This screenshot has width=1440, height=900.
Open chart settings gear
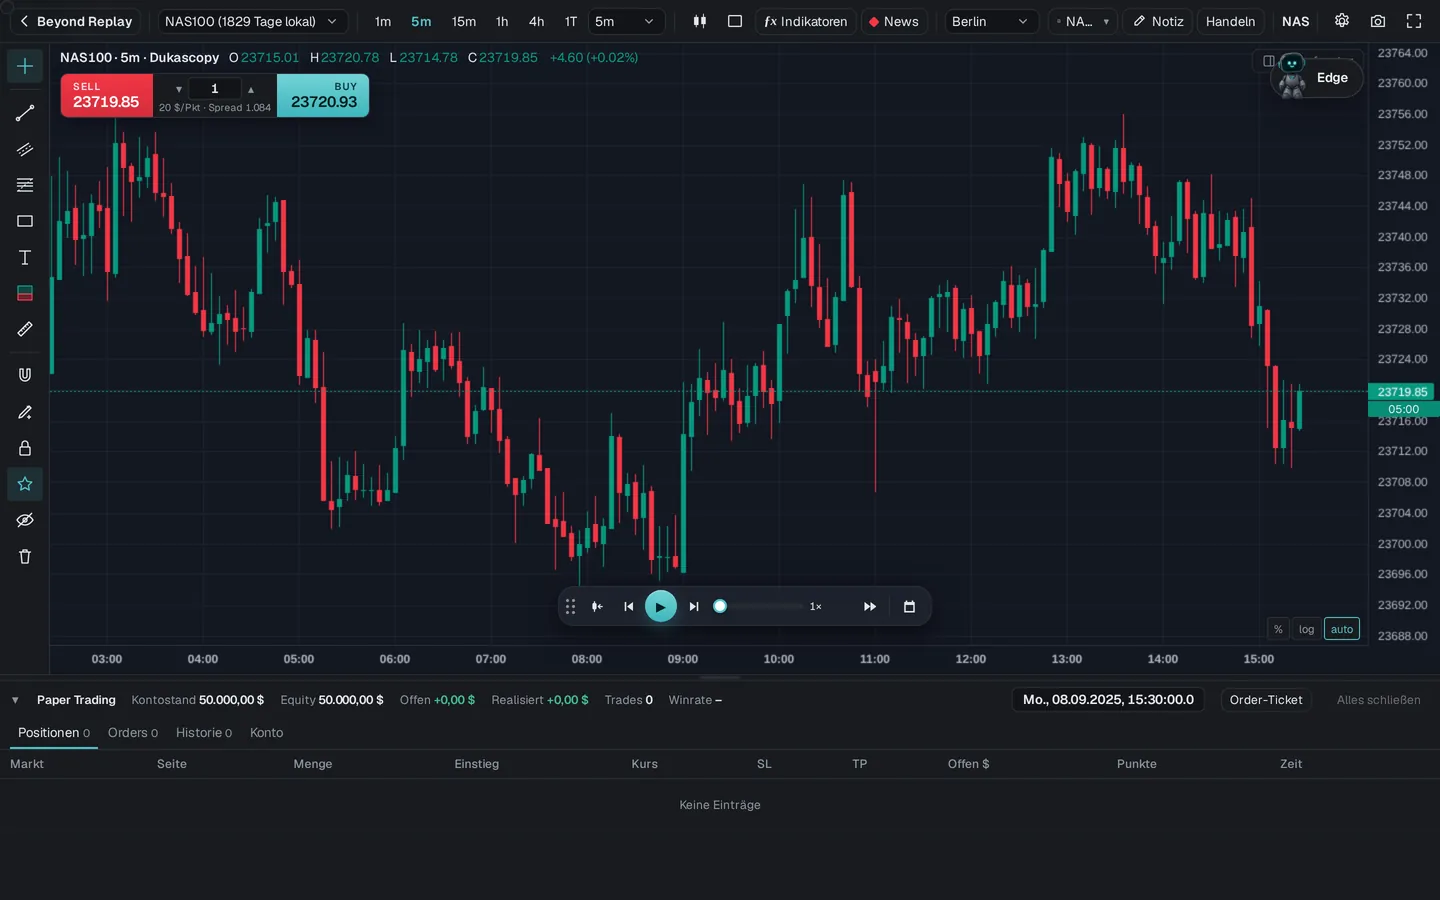point(1342,21)
